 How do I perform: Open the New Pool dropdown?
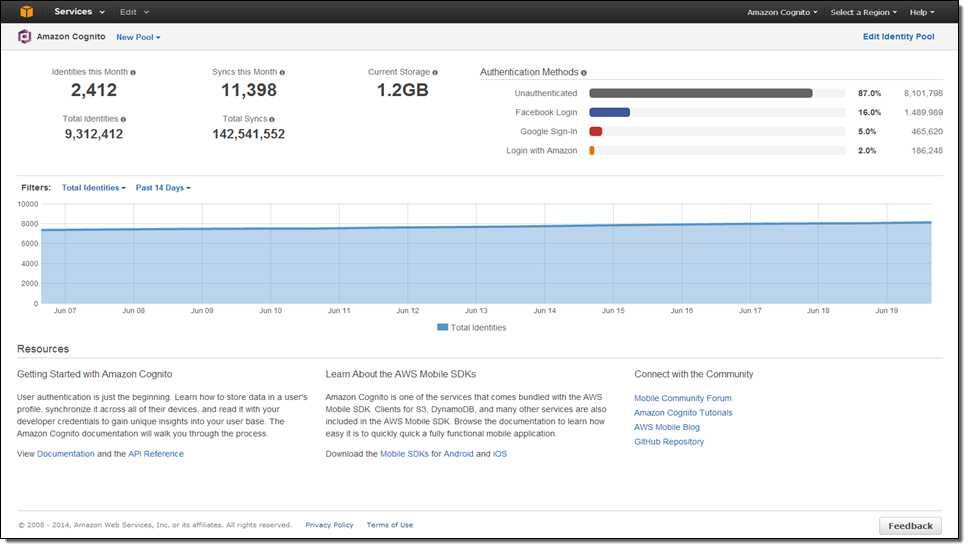[138, 37]
